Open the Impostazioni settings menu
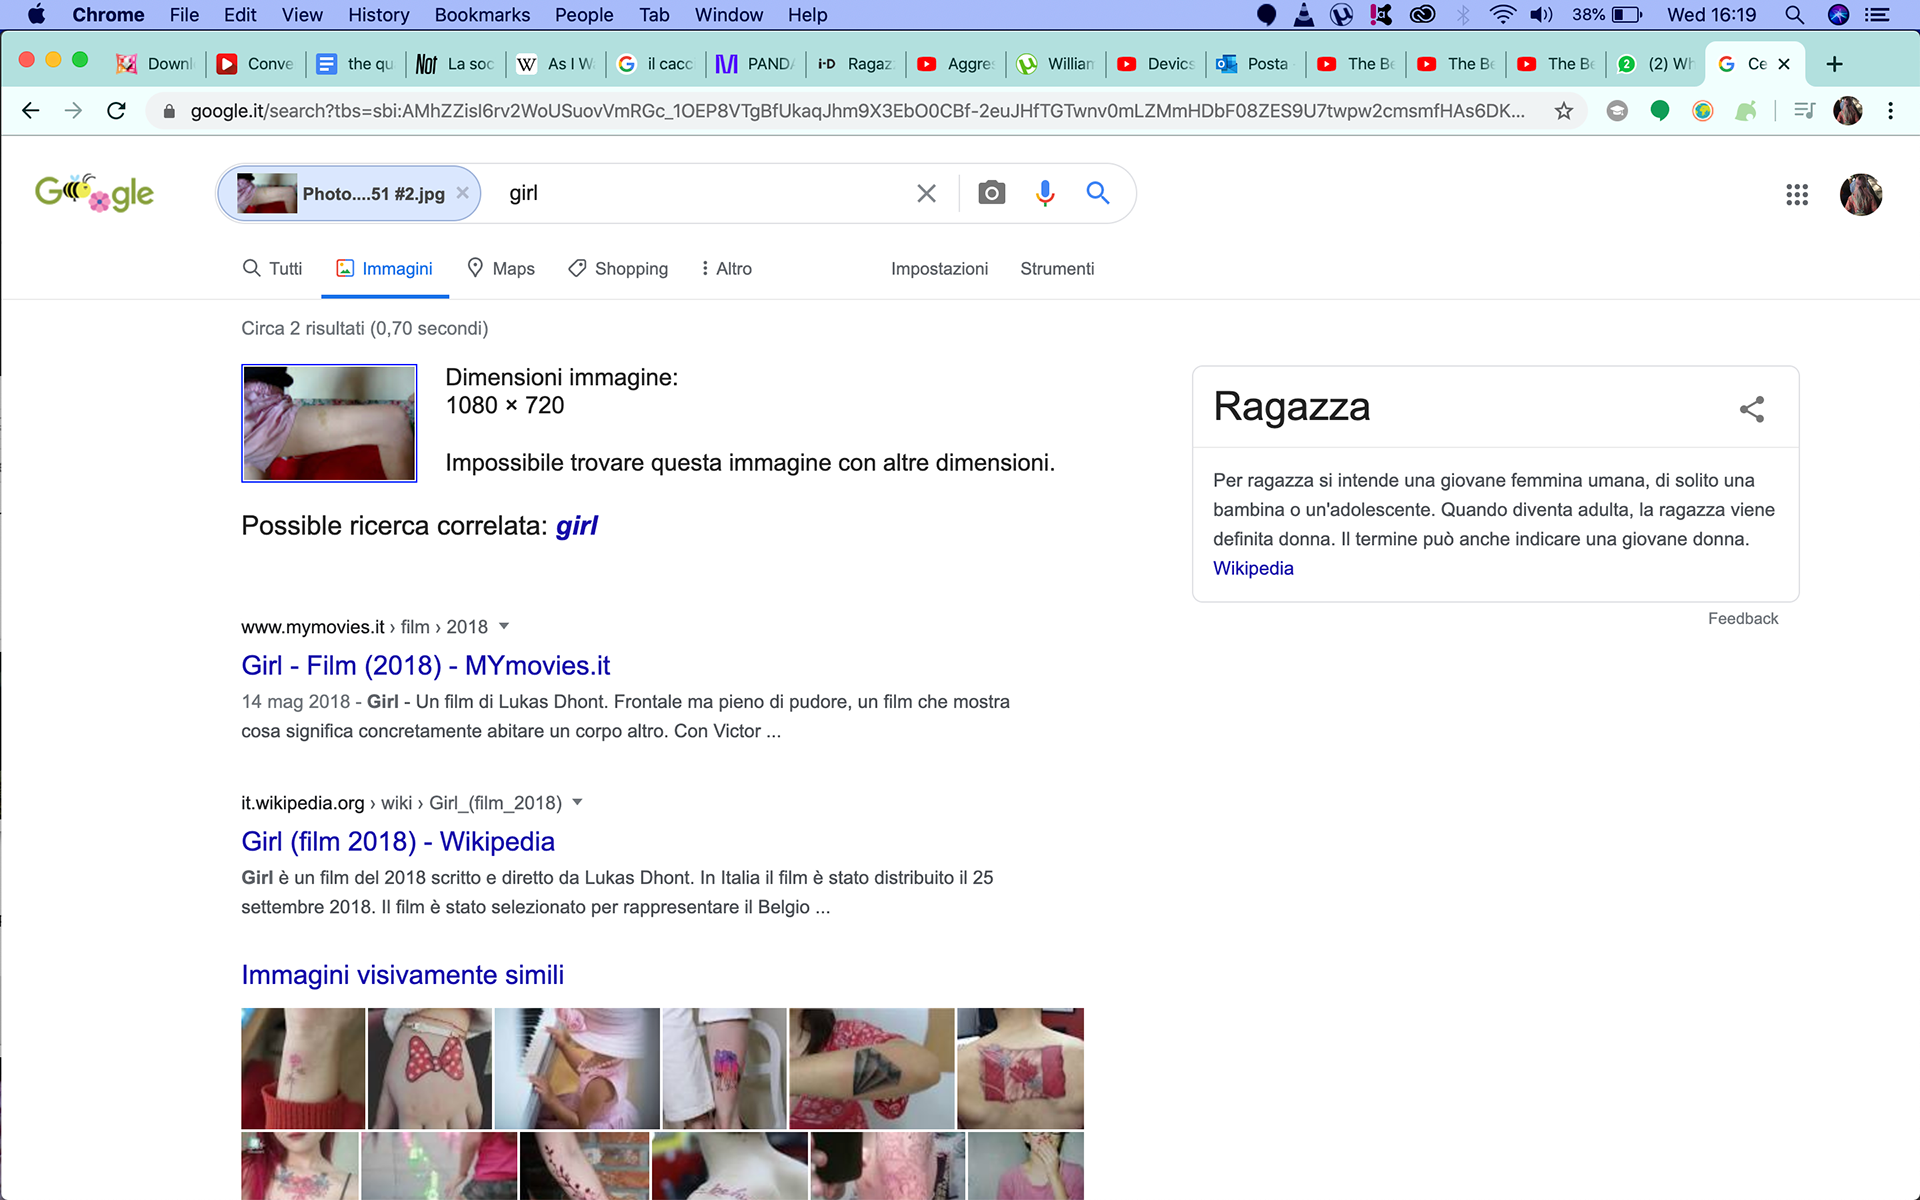Viewport: 1920px width, 1200px height. click(939, 268)
